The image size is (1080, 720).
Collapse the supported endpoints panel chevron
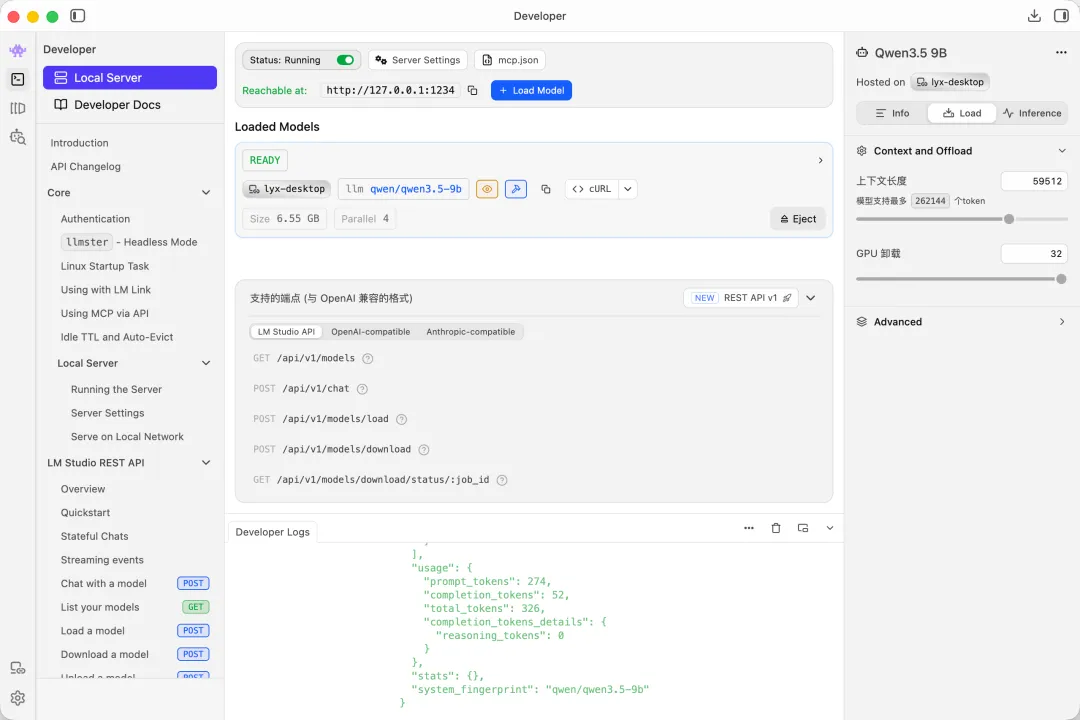click(811, 298)
